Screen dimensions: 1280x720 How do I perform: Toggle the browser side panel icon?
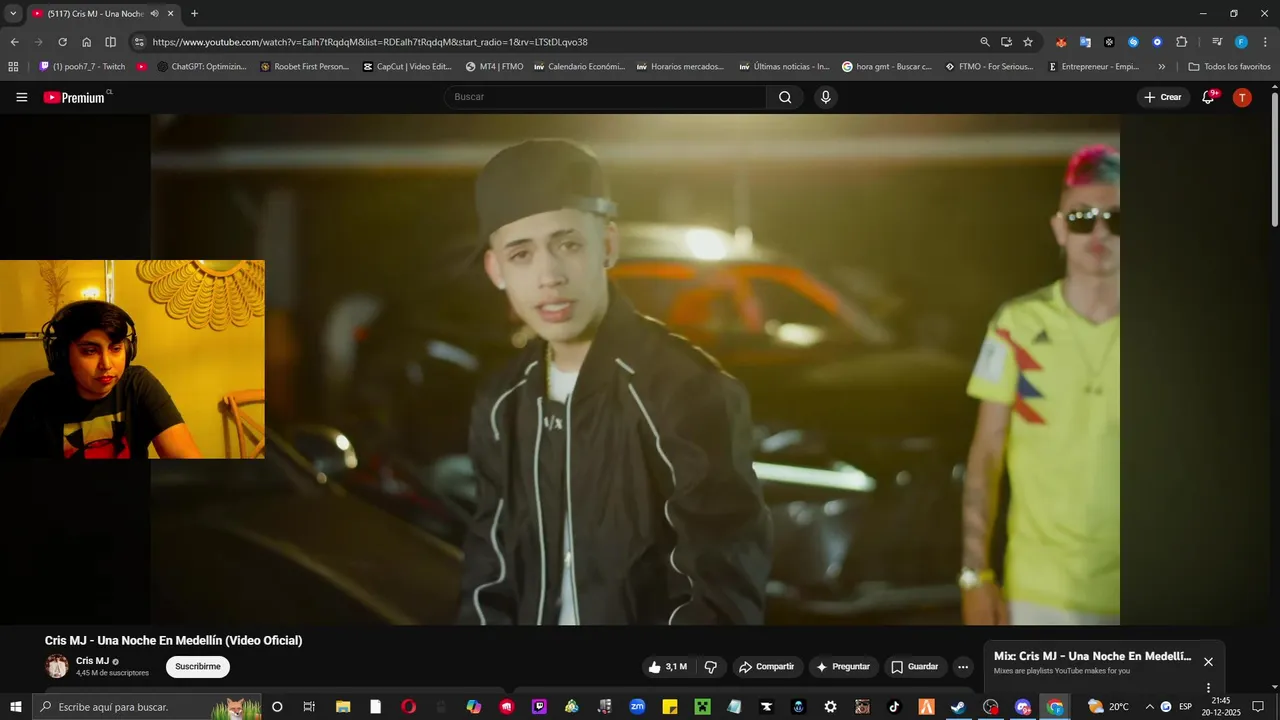(x=111, y=42)
